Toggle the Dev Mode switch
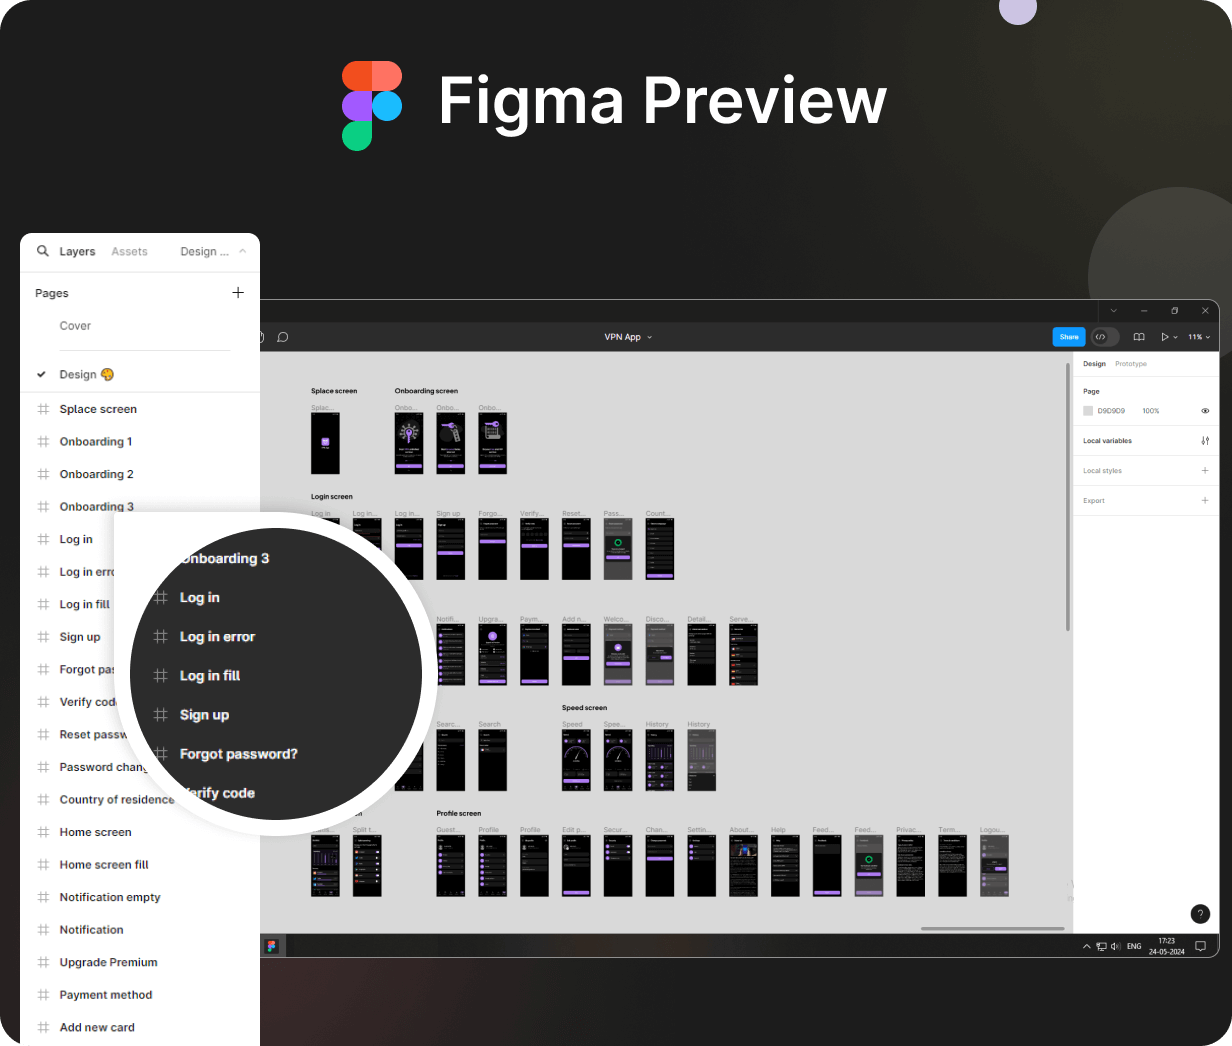The width and height of the screenshot is (1232, 1046). (x=1104, y=337)
